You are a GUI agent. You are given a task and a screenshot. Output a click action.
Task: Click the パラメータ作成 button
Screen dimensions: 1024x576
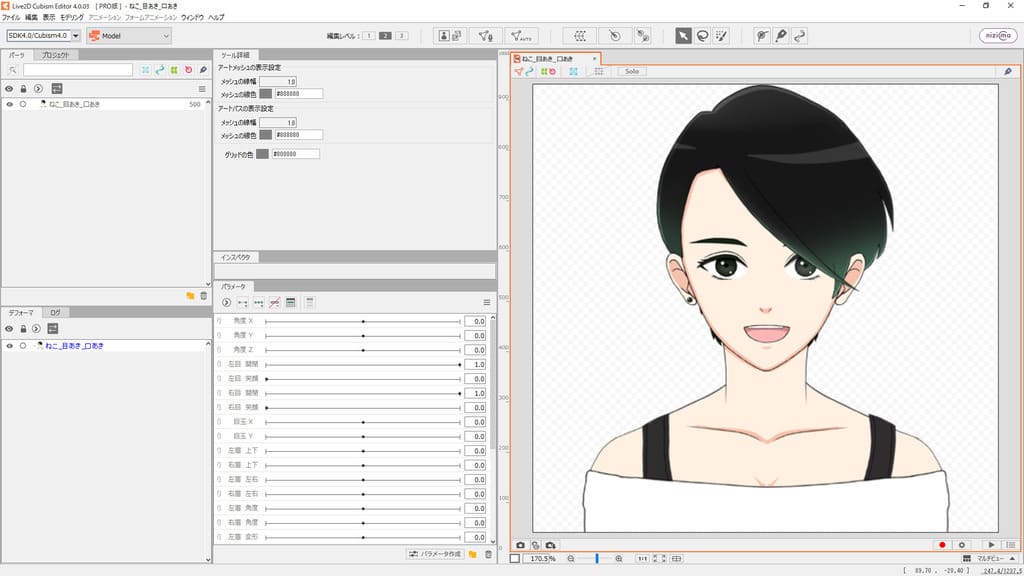tap(435, 554)
